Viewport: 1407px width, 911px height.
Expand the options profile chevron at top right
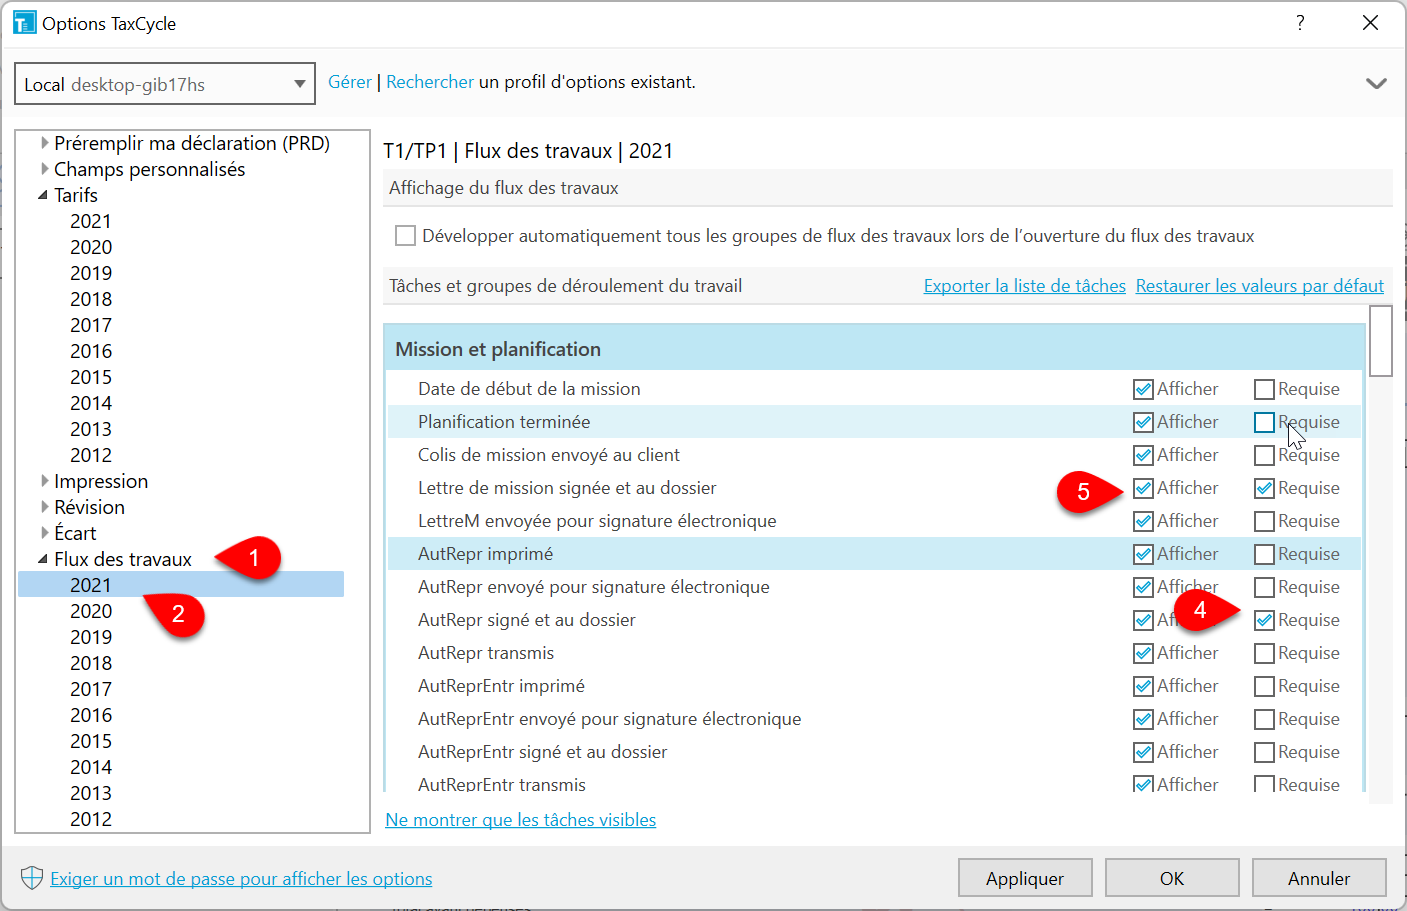pyautogui.click(x=1376, y=83)
